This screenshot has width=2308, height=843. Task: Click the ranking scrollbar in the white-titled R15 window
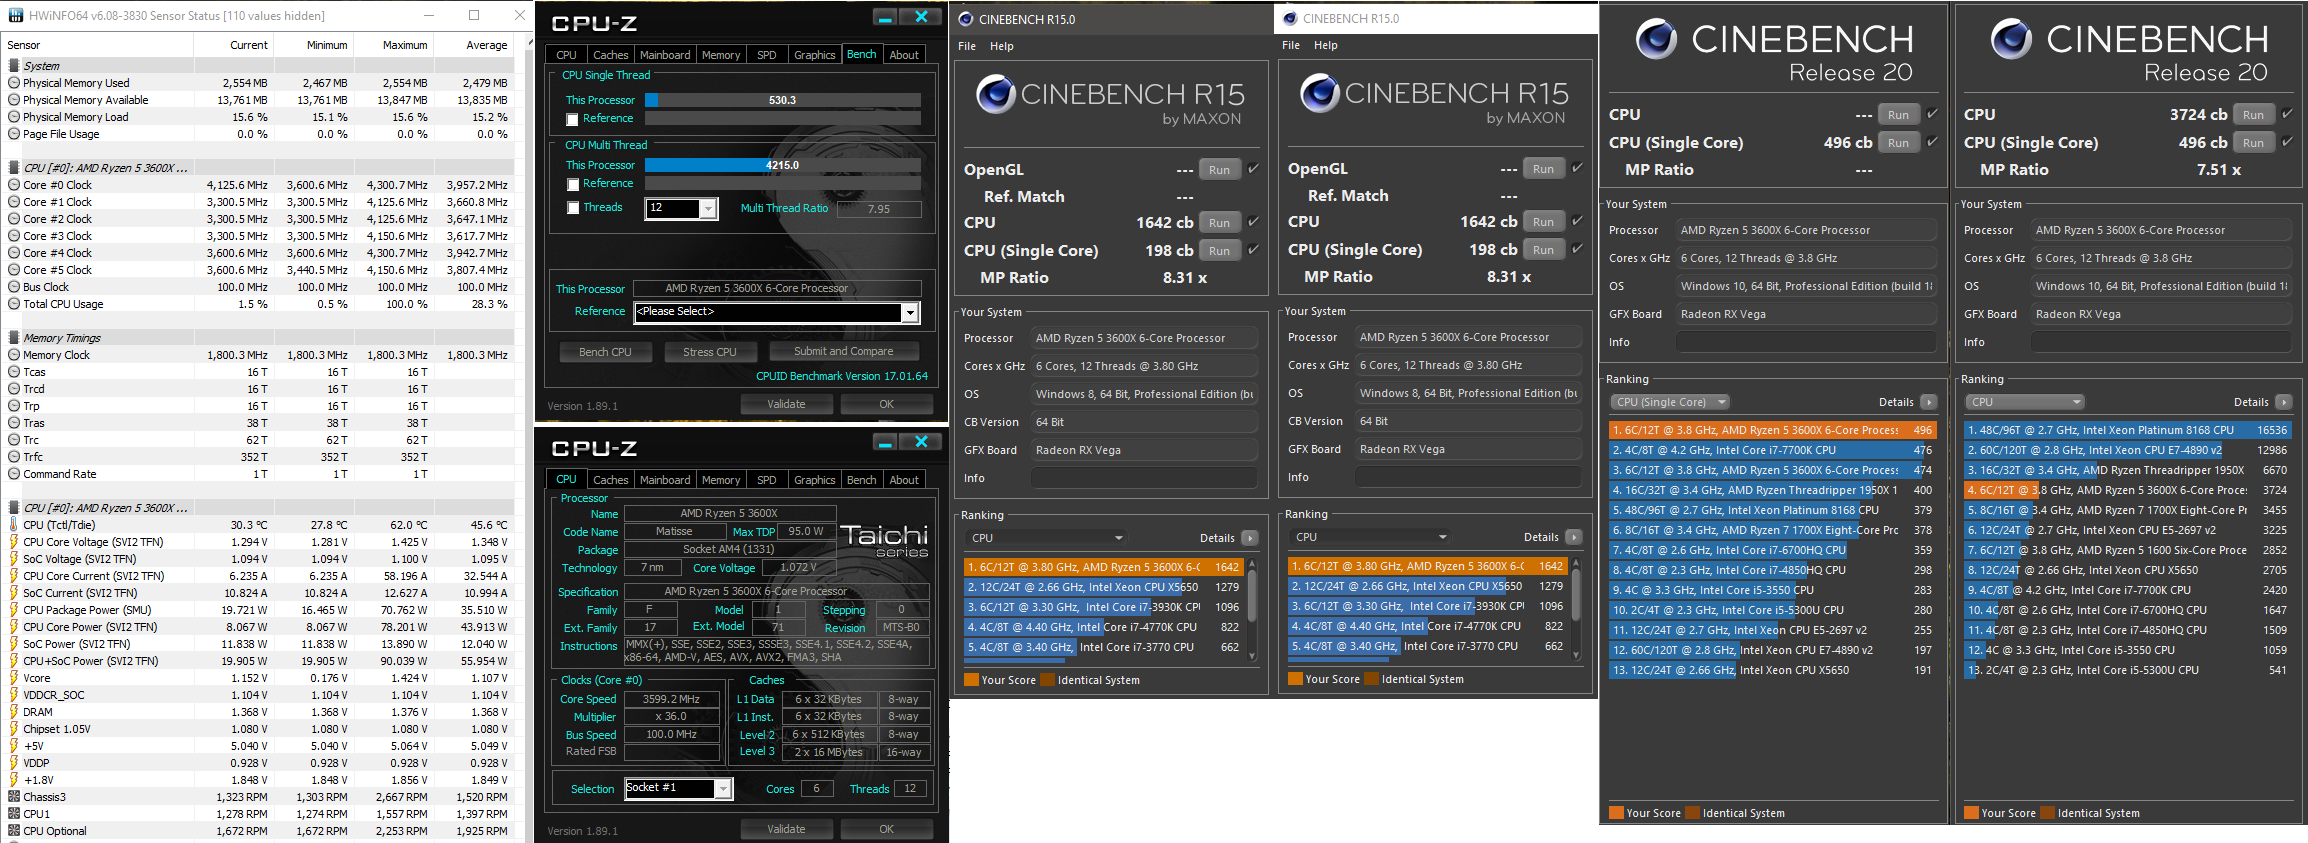coord(1578,608)
